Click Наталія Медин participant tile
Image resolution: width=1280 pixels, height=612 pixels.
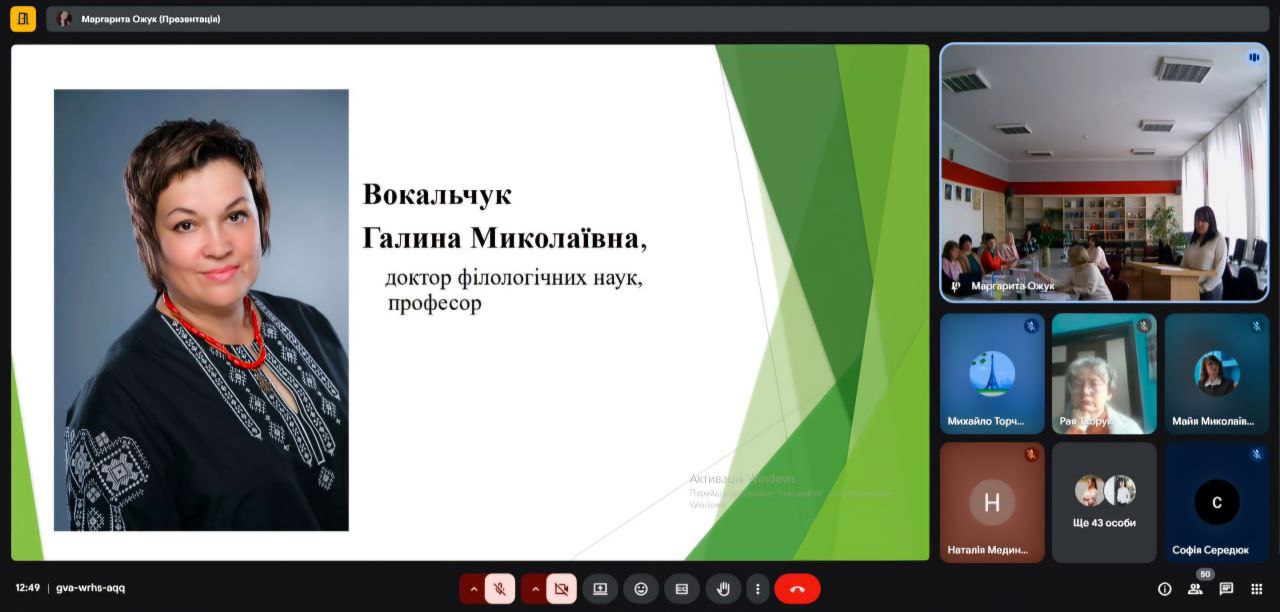pyautogui.click(x=992, y=502)
